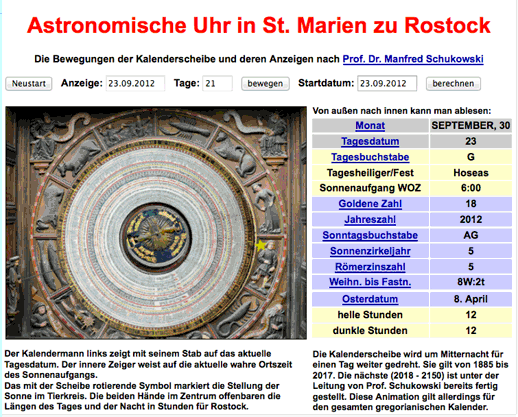Image resolution: width=518 pixels, height=417 pixels.
Task: Open the Sonnenzirkeljahr link
Action: (370, 251)
